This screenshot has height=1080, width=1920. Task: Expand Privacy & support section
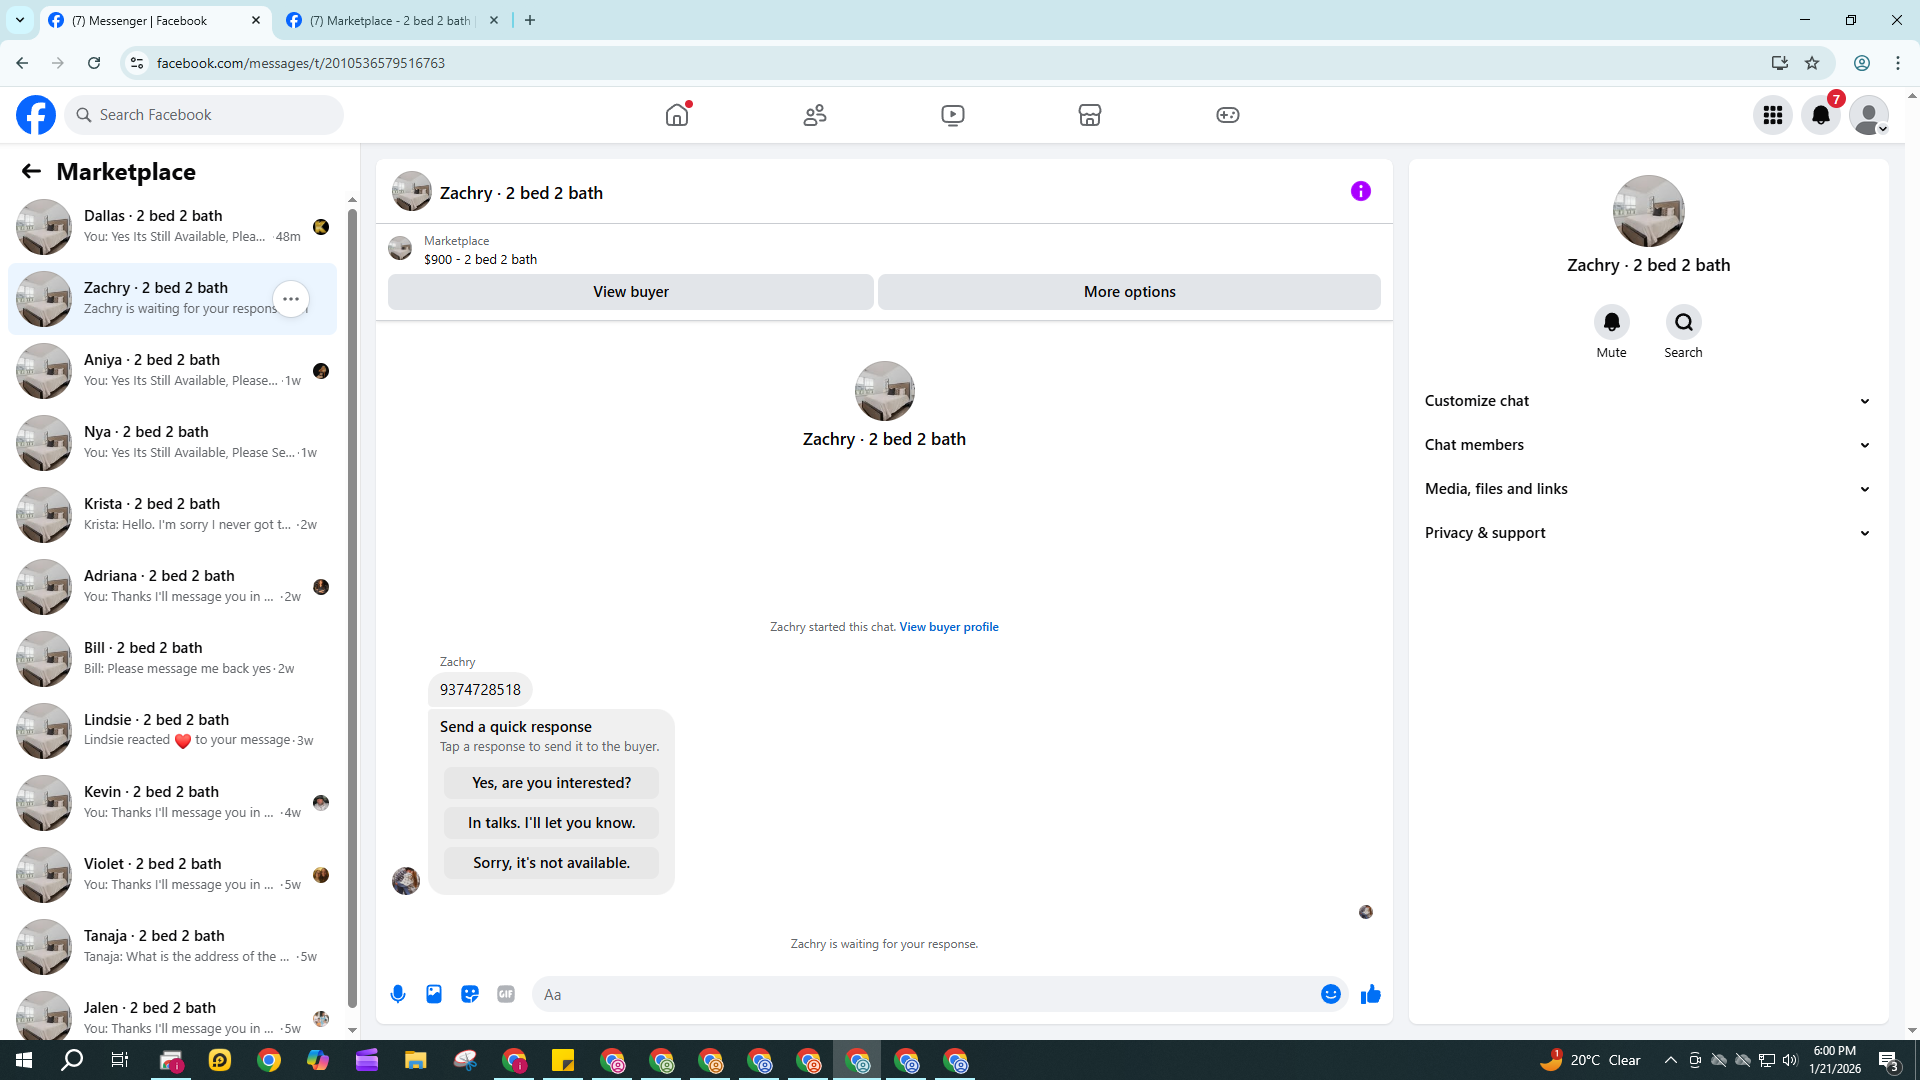click(x=1647, y=533)
